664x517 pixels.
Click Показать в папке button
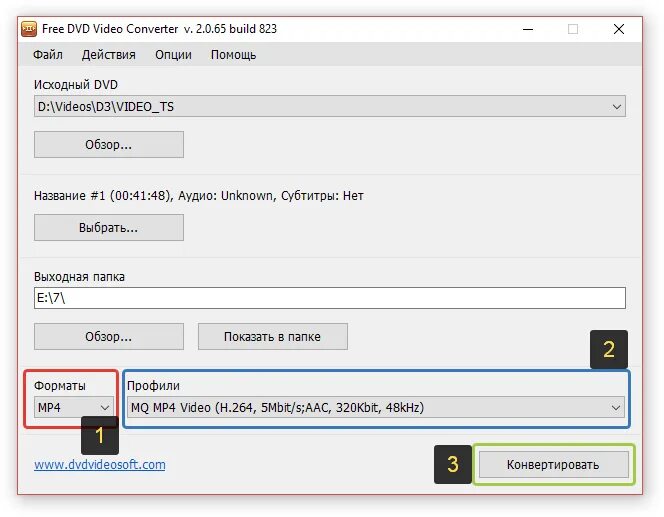tap(273, 337)
